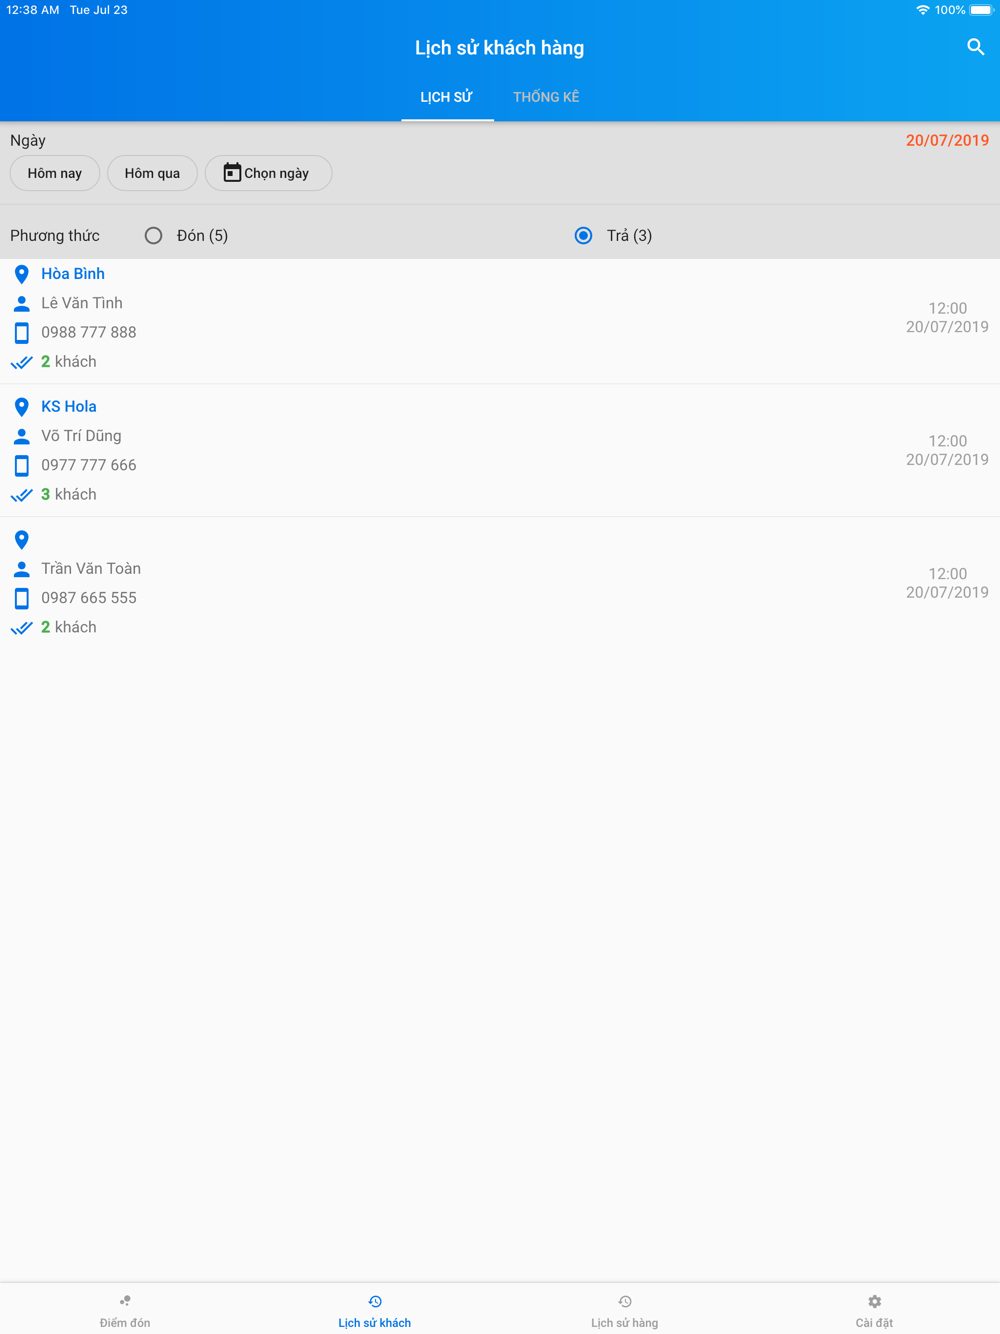The height and width of the screenshot is (1334, 1000).
Task: Open the KS Hola location link
Action: (x=69, y=407)
